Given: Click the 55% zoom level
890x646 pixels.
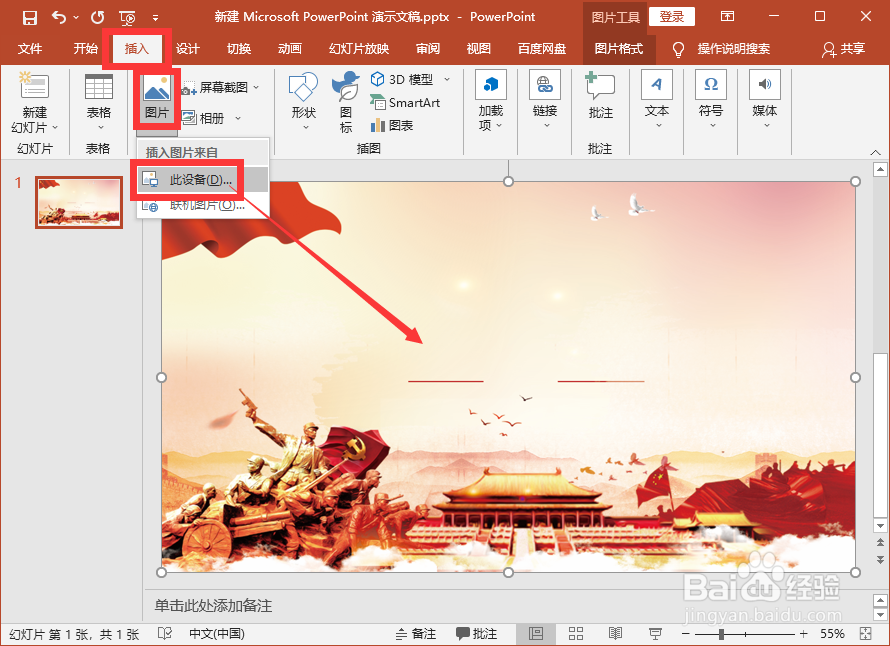Looking at the screenshot, I should [832, 634].
